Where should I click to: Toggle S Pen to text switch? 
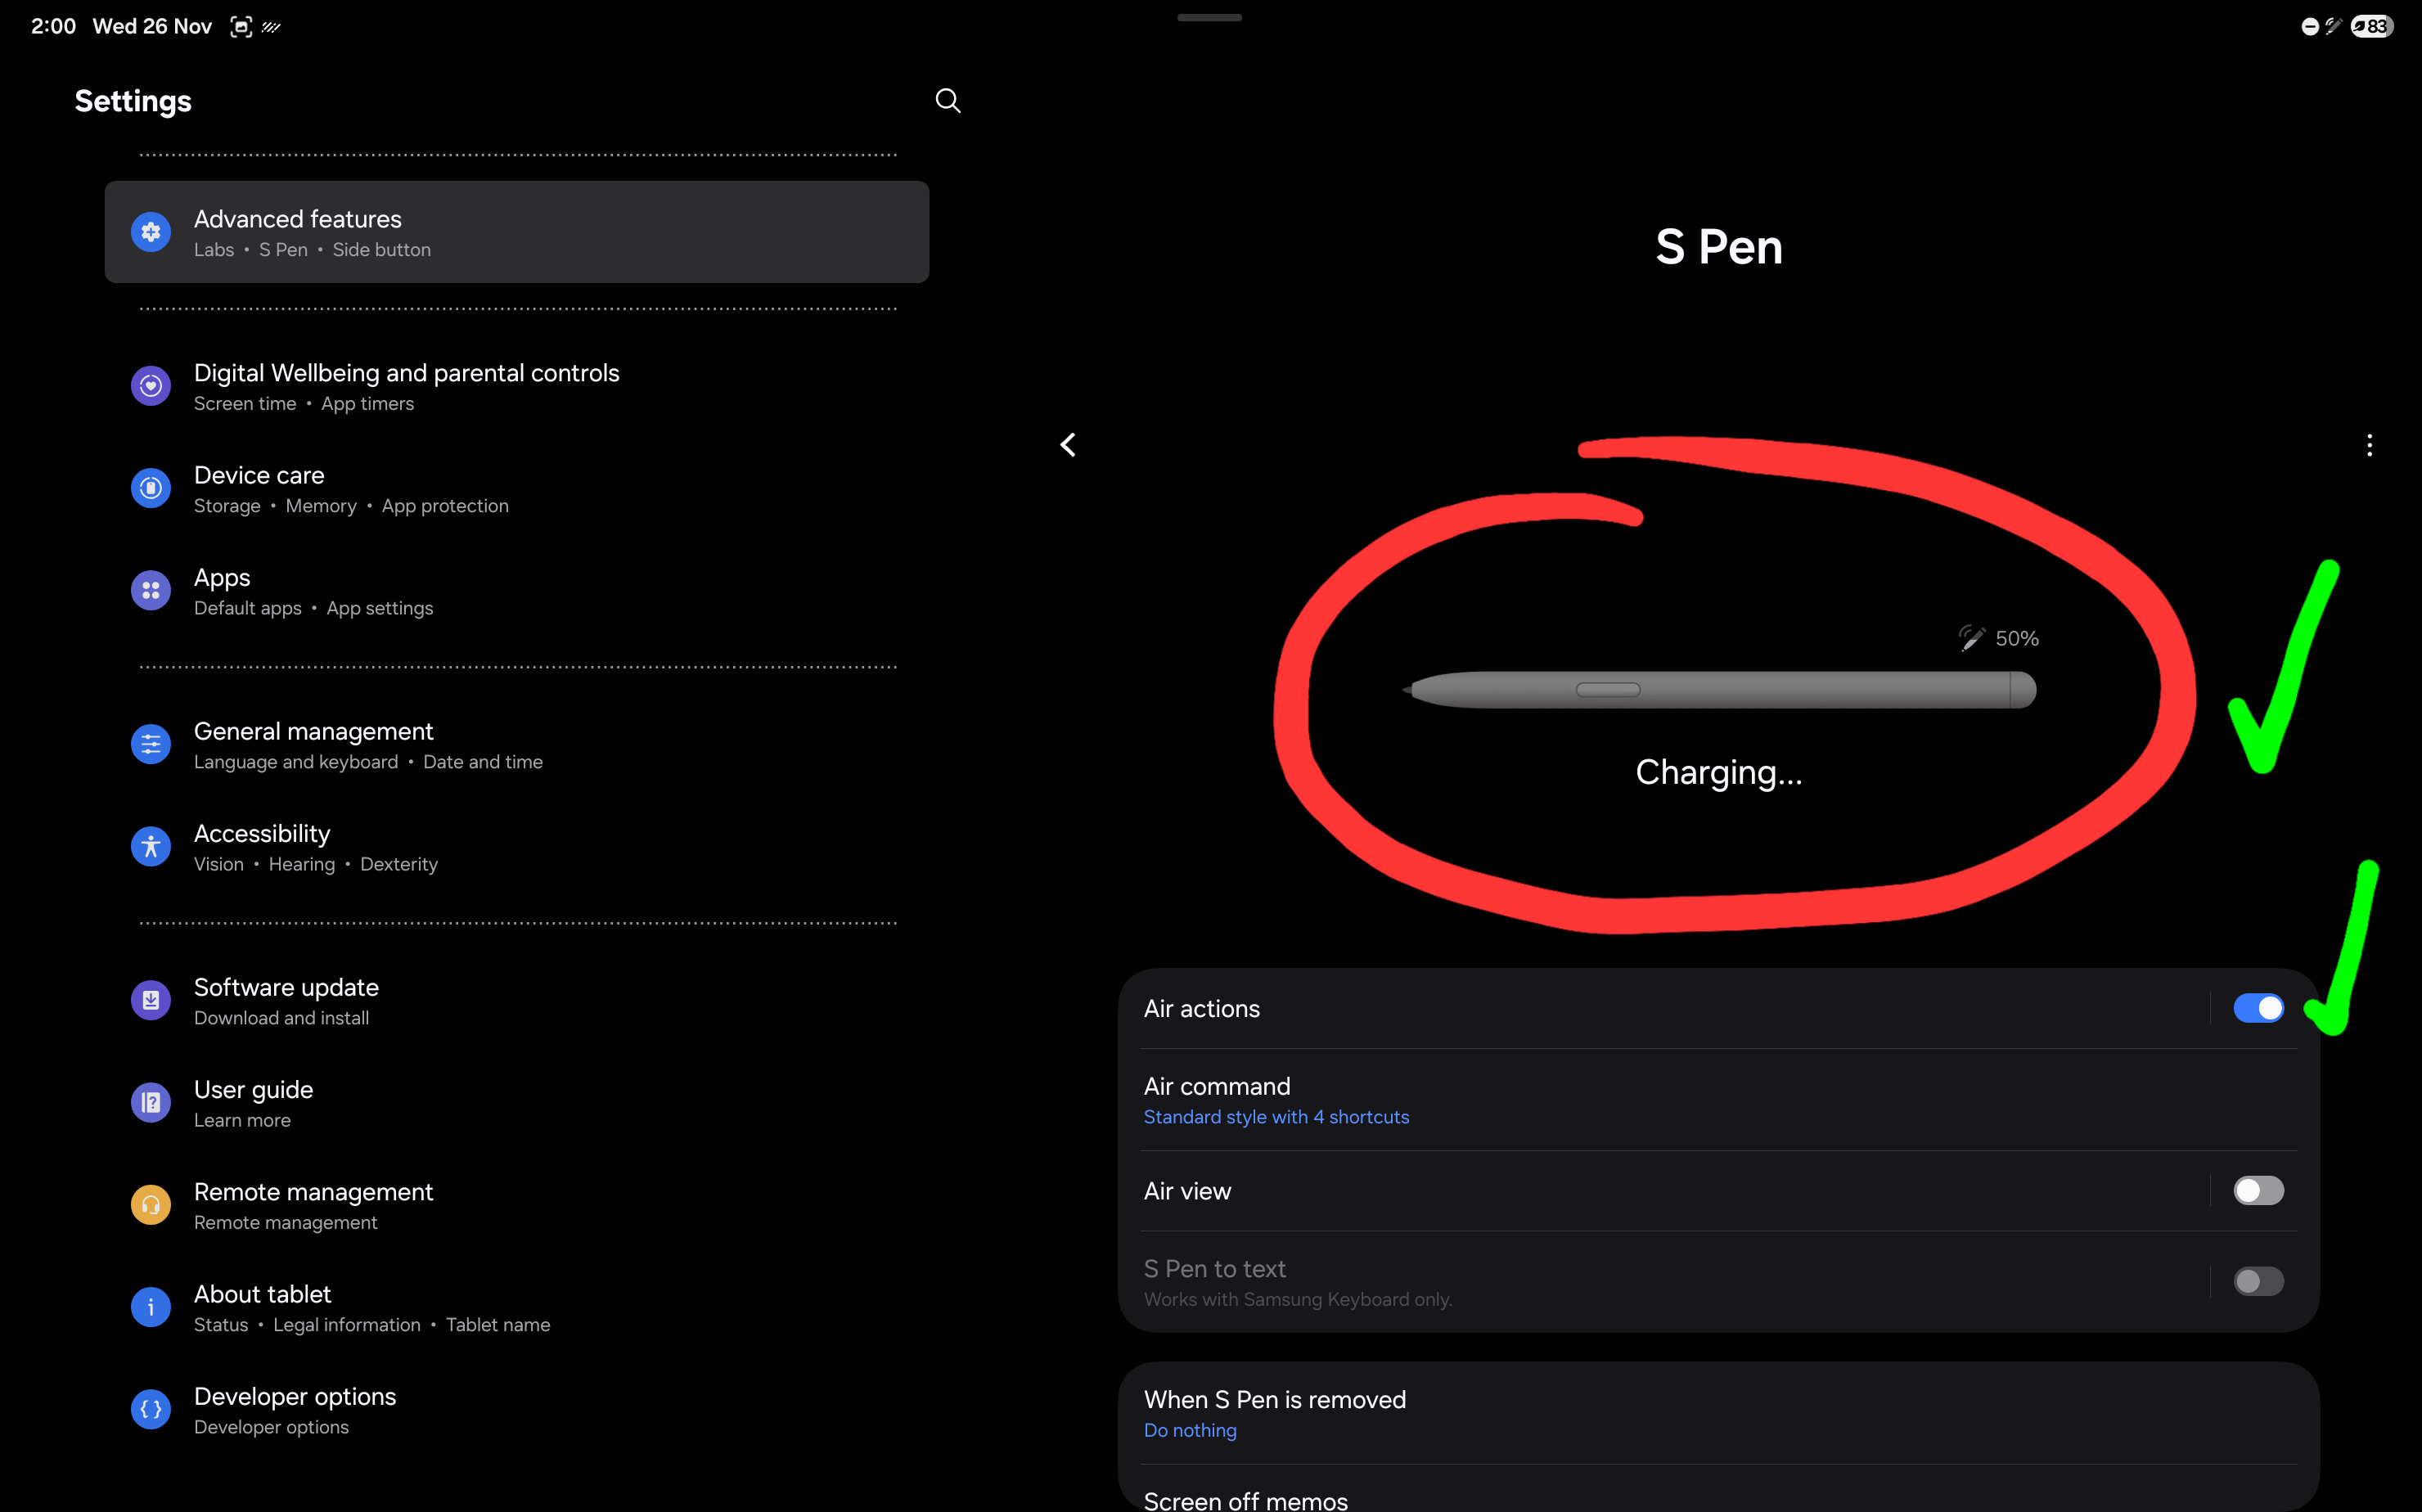point(2258,1281)
